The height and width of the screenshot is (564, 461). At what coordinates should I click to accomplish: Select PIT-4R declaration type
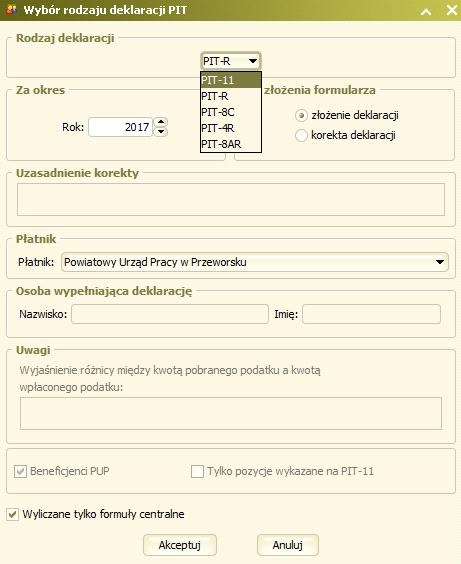231,128
